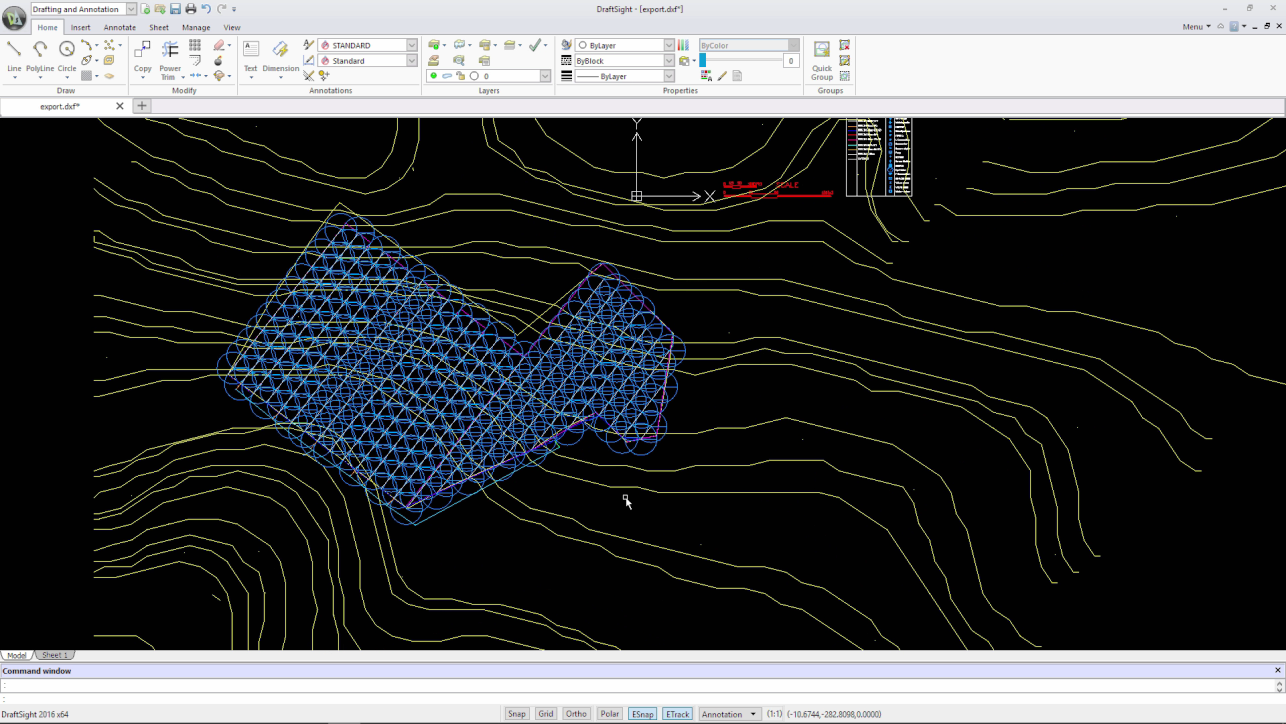Switch to the Insert ribbon tab
1286x724 pixels.
pyautogui.click(x=80, y=27)
